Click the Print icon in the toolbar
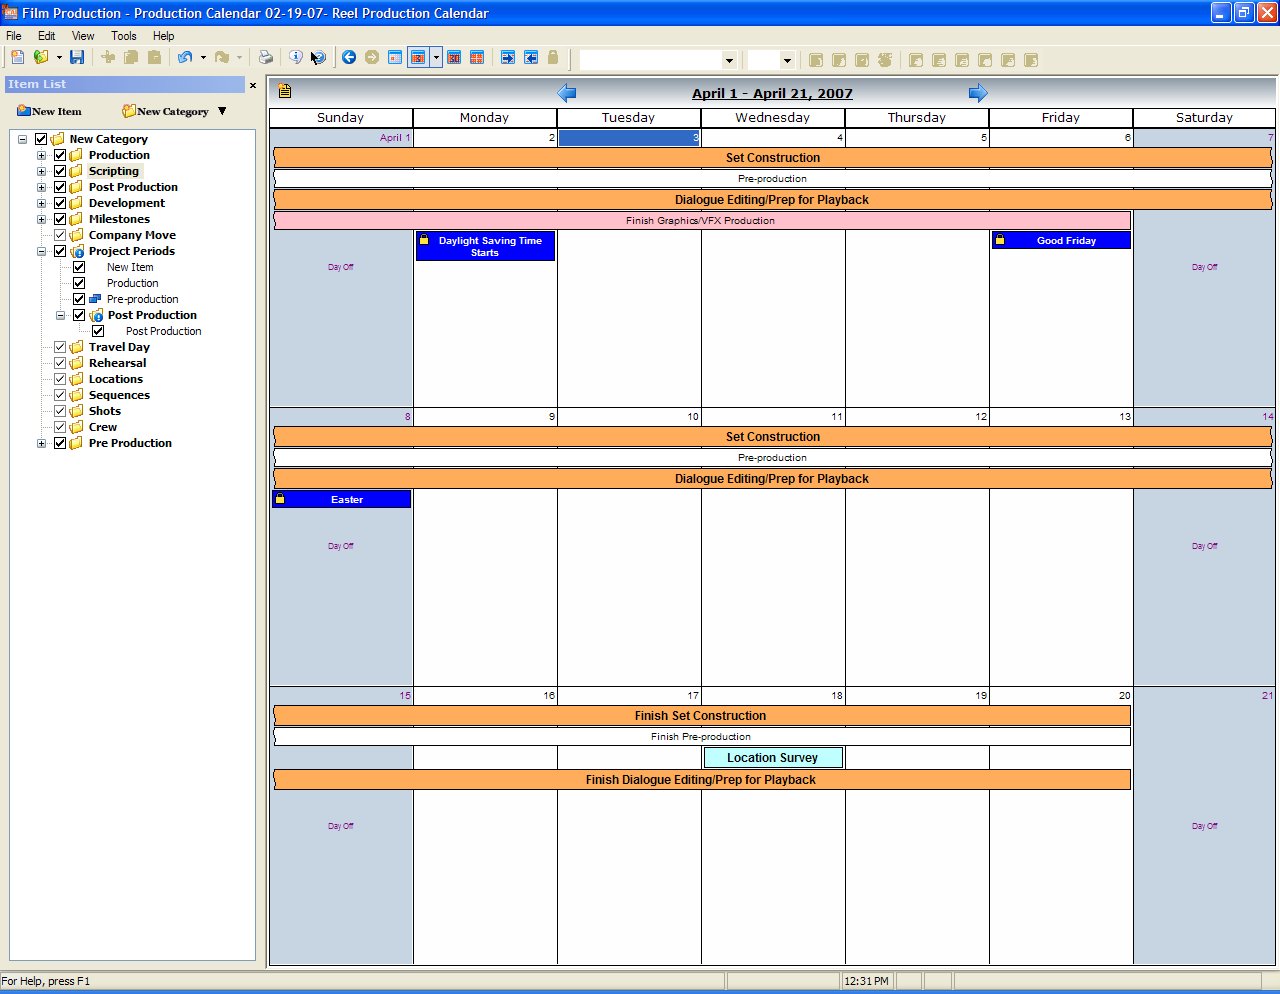The width and height of the screenshot is (1280, 994). tap(266, 58)
